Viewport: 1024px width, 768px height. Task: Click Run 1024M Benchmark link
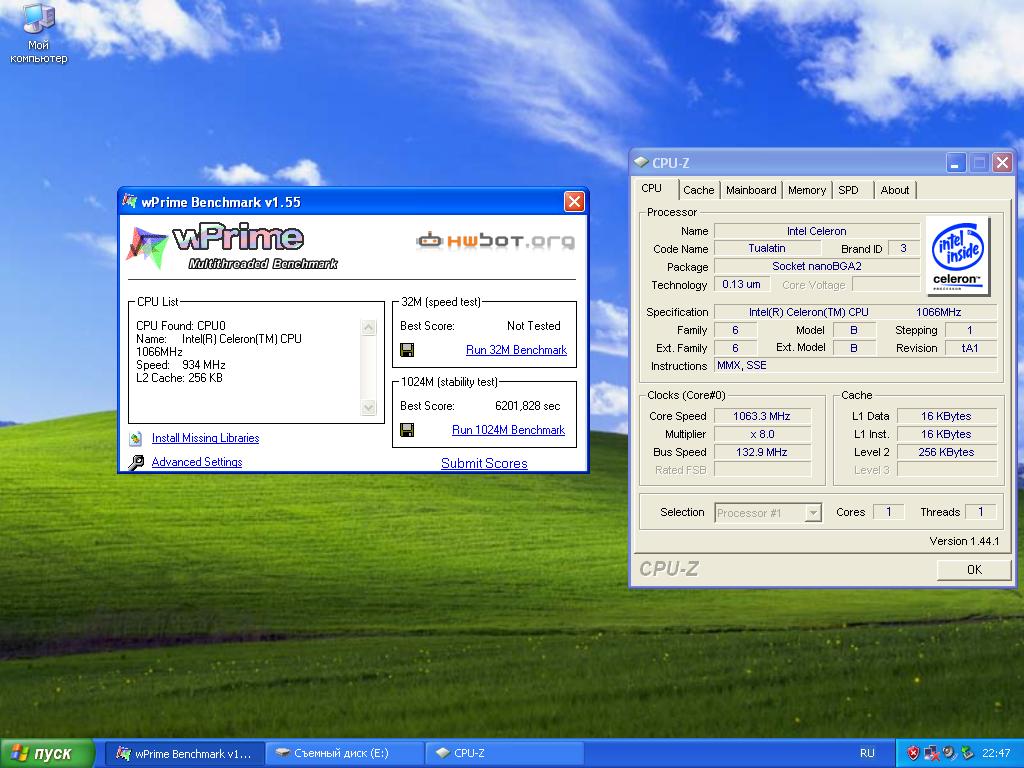pyautogui.click(x=508, y=430)
